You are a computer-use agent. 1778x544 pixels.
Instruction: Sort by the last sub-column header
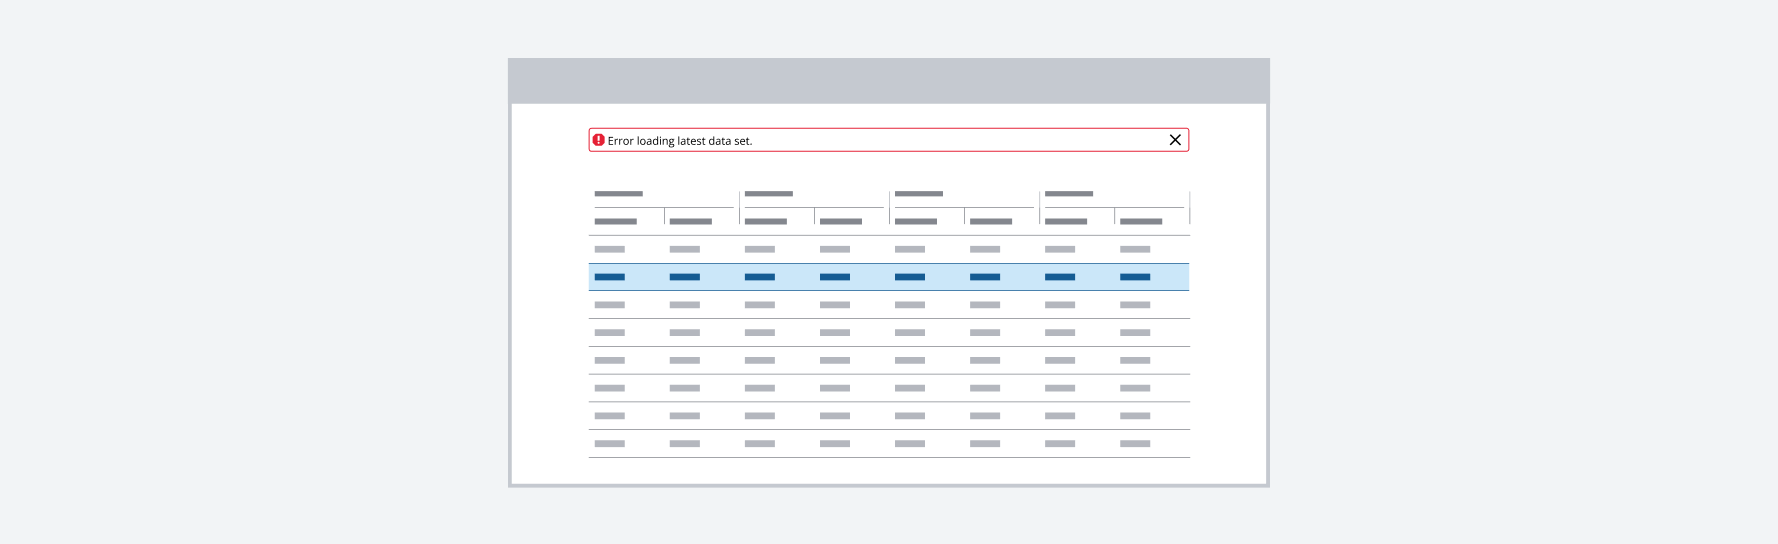click(1141, 222)
